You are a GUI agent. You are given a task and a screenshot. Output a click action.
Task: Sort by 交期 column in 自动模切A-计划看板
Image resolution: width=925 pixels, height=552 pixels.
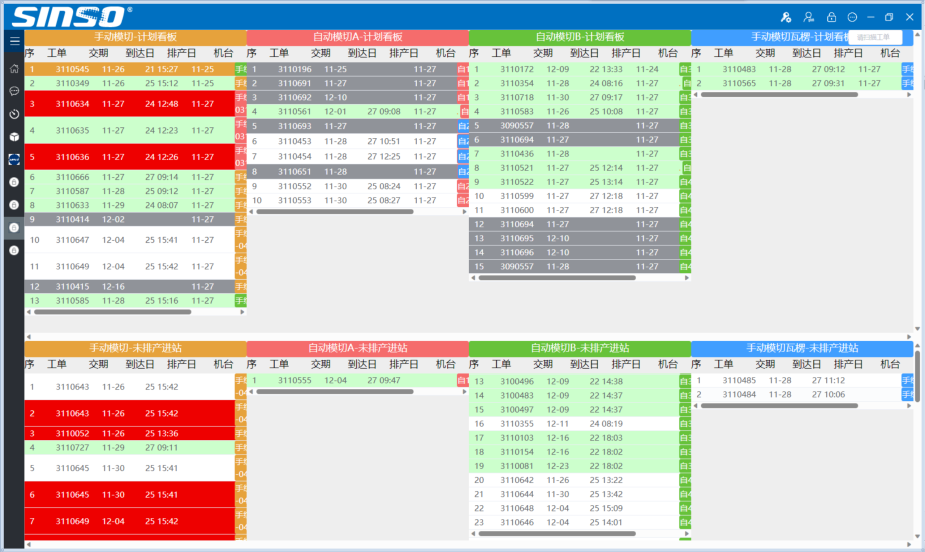[x=320, y=53]
